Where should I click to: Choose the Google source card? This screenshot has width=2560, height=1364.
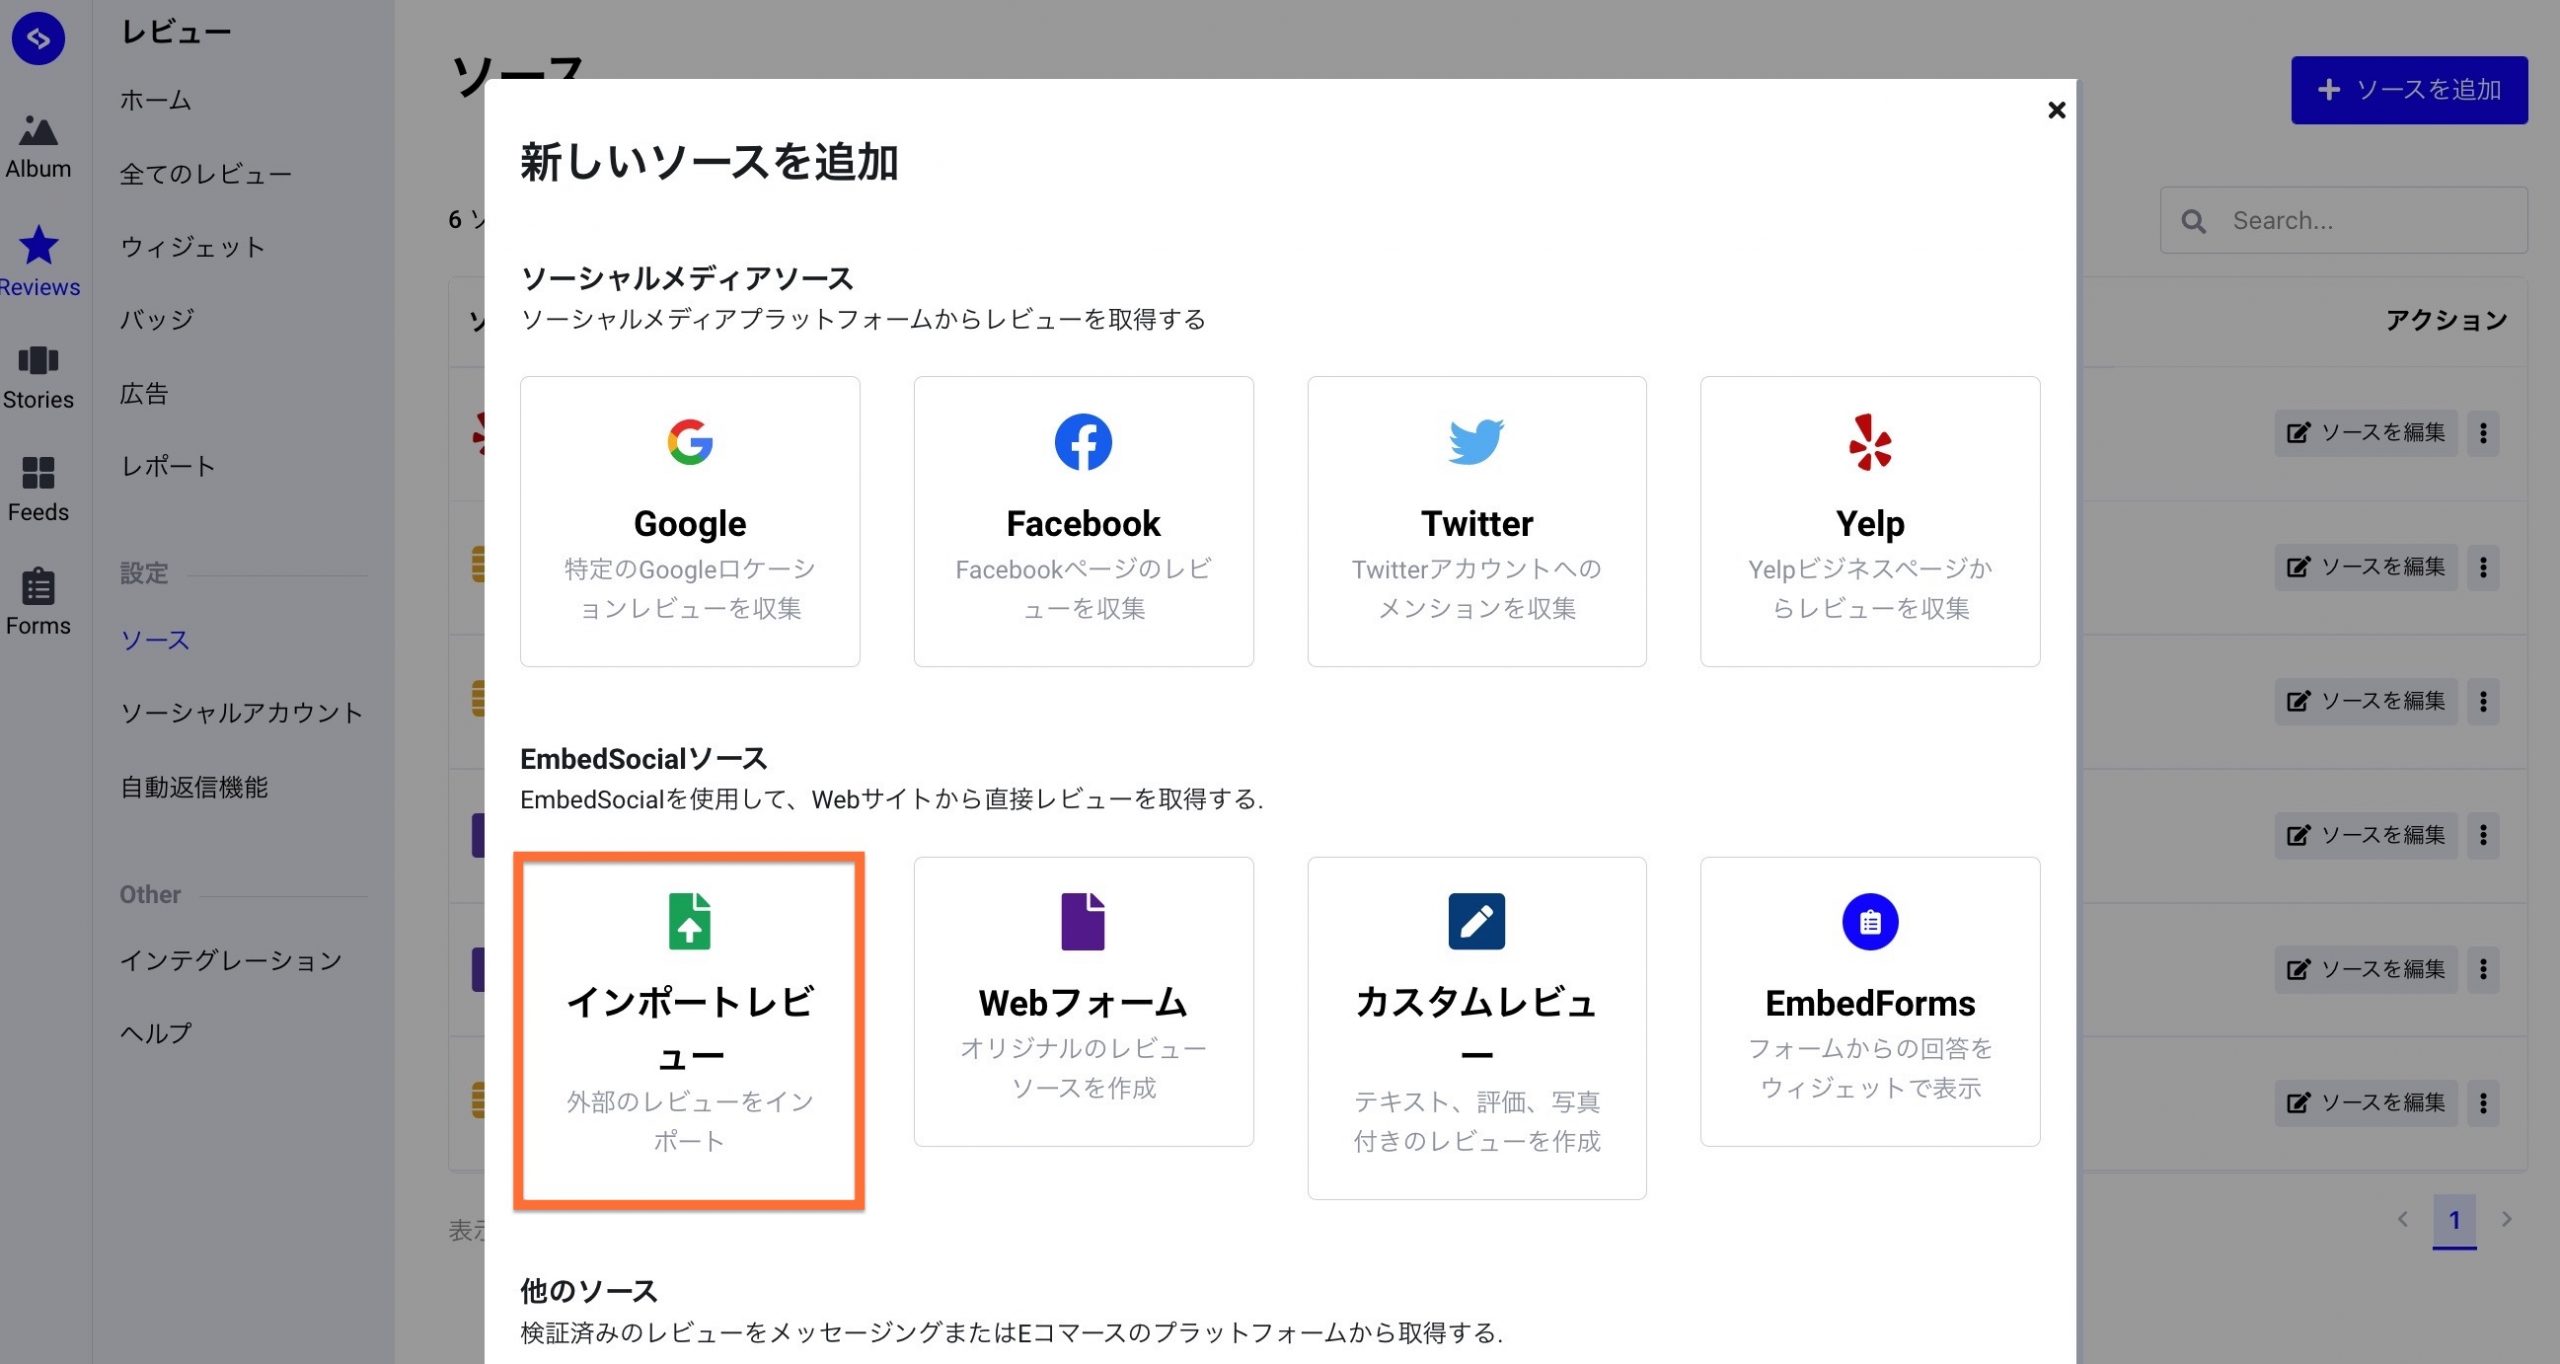pyautogui.click(x=690, y=521)
